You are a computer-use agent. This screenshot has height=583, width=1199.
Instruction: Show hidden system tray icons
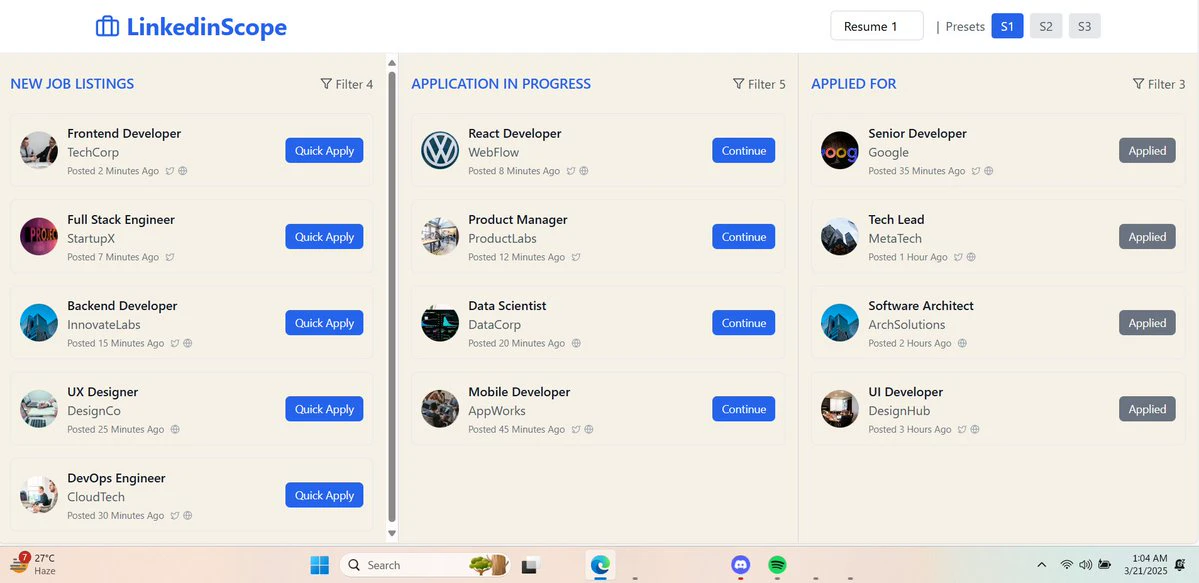[1041, 565]
